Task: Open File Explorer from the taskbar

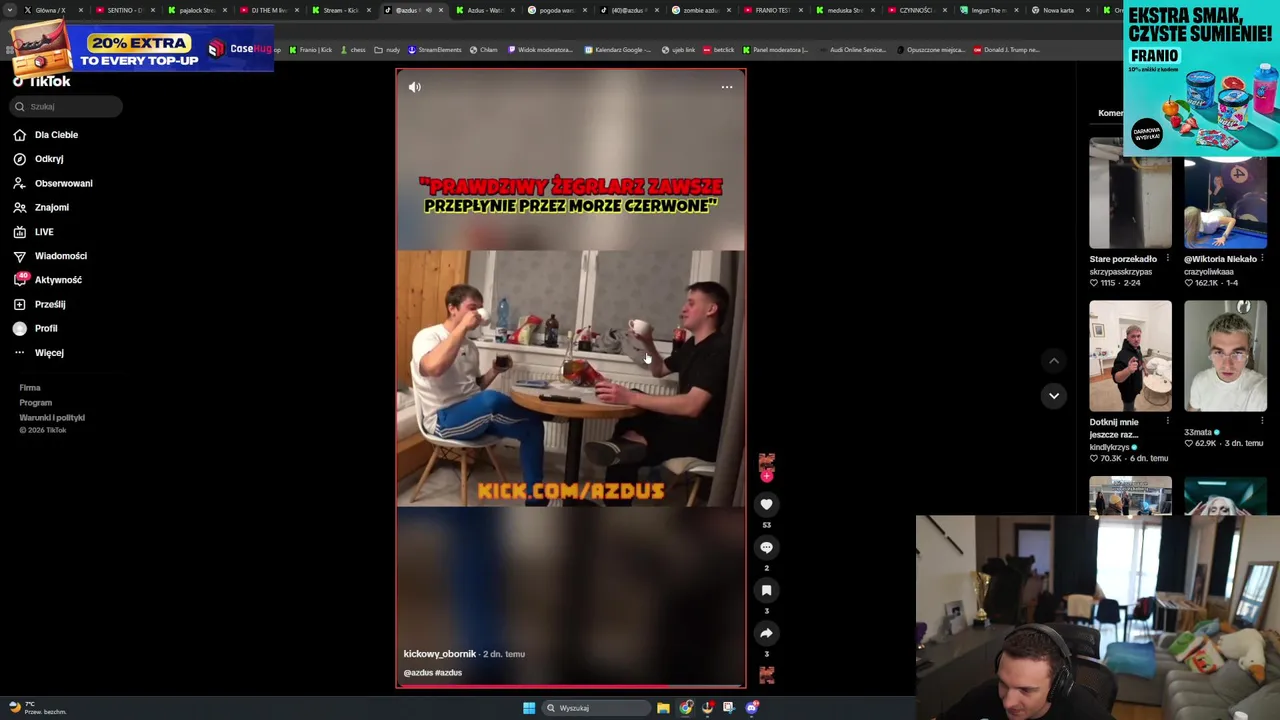Action: pos(663,708)
